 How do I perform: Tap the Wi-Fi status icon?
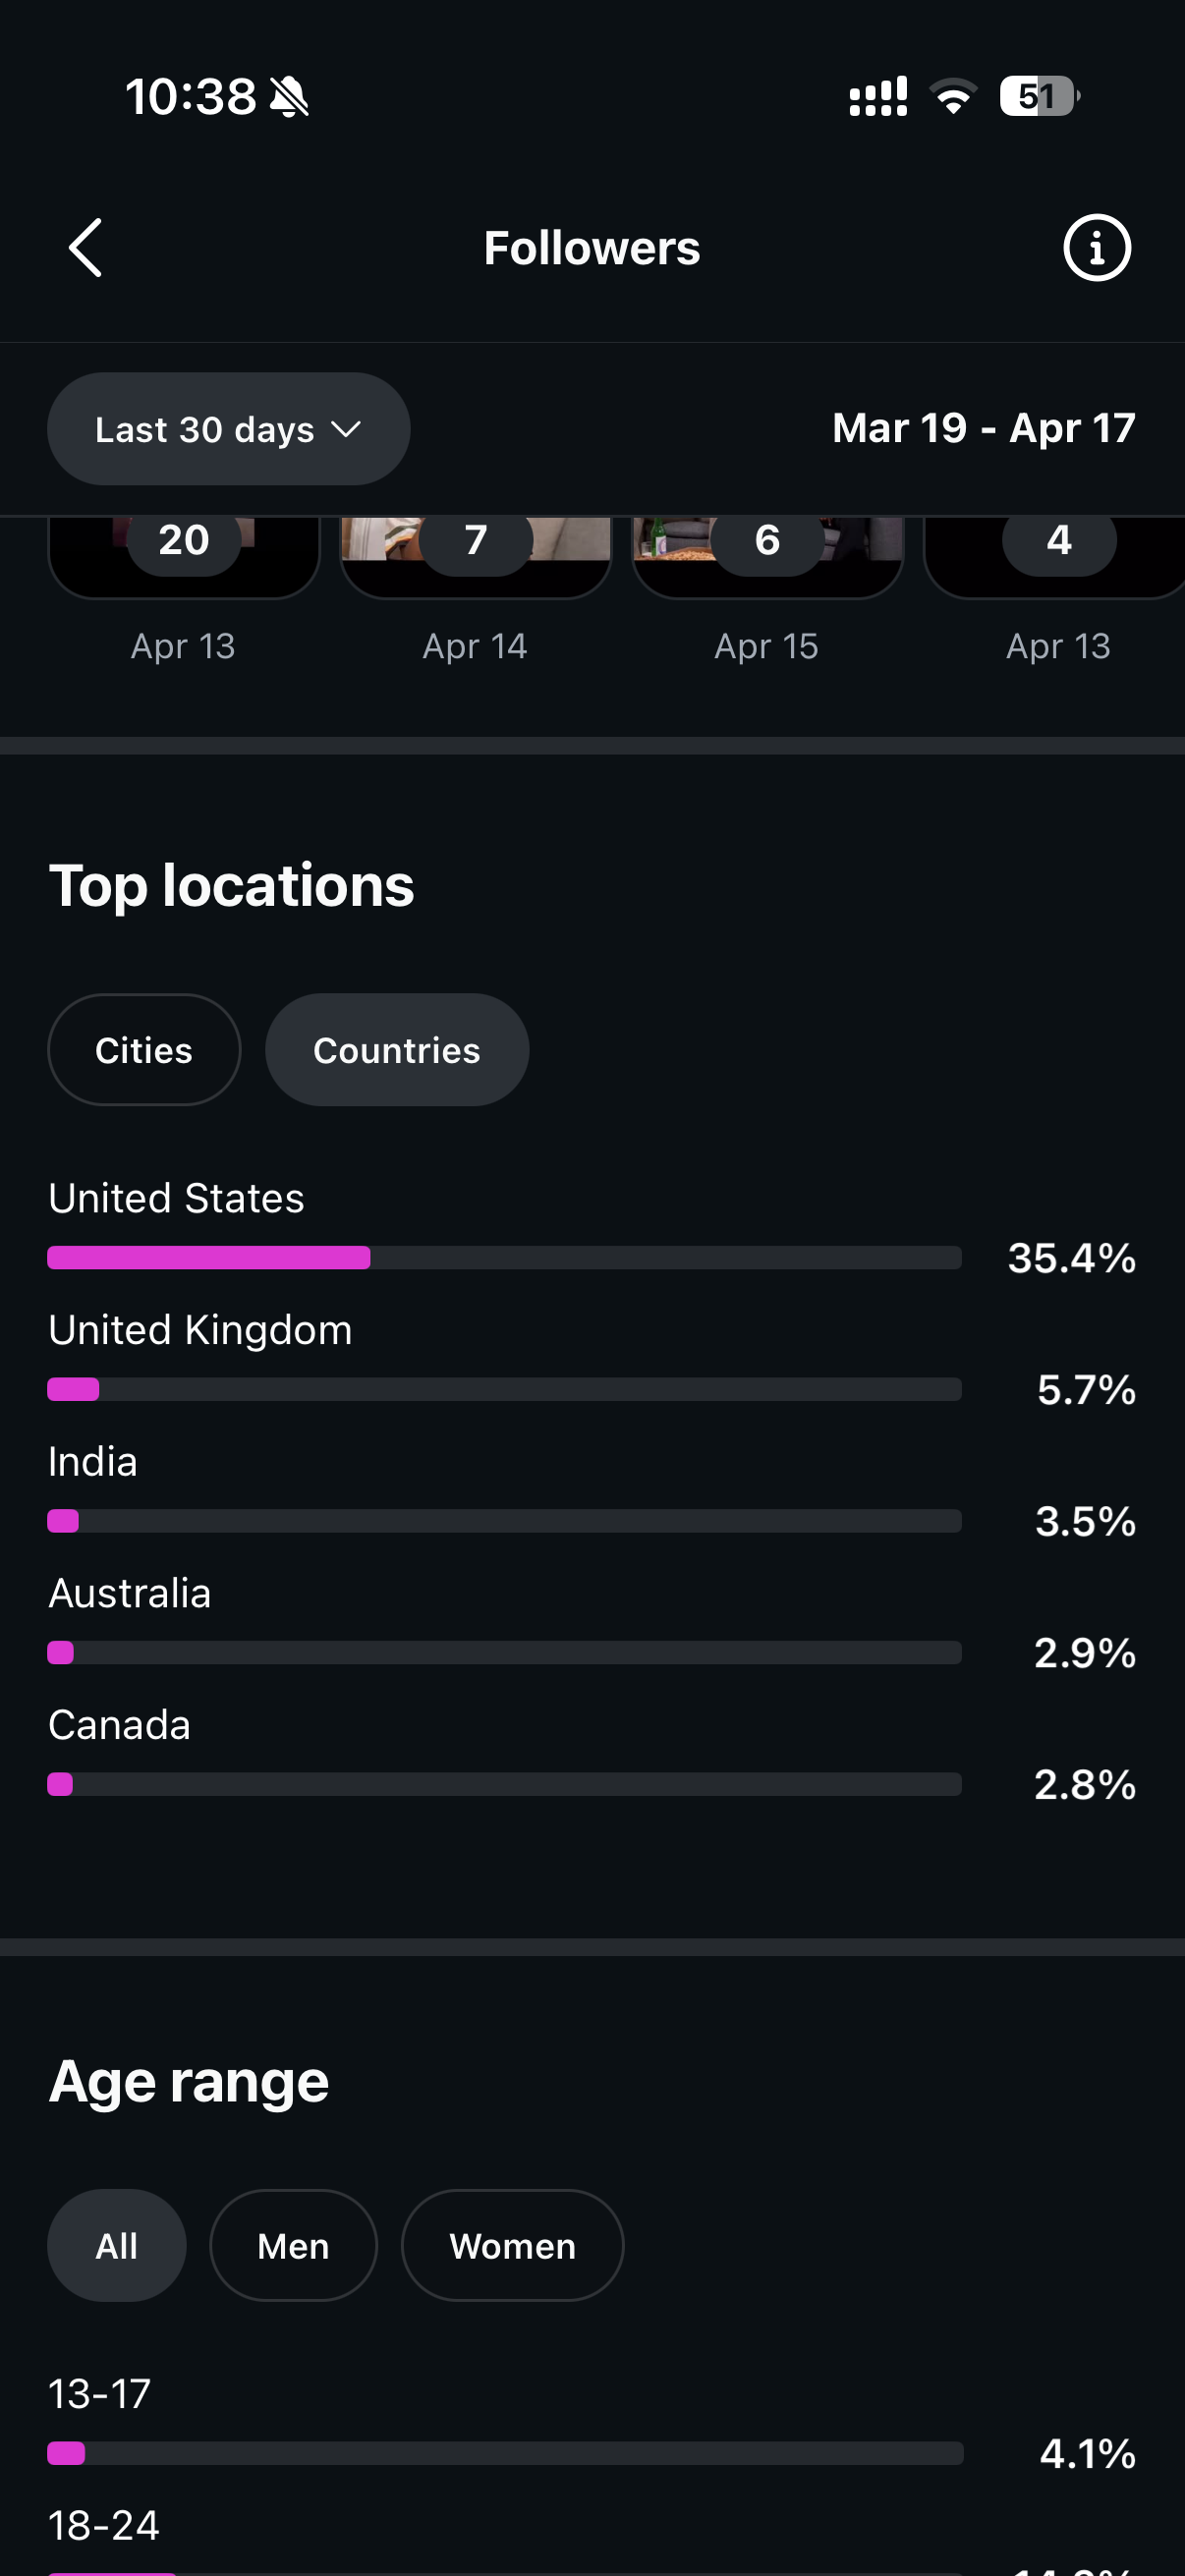tap(952, 97)
